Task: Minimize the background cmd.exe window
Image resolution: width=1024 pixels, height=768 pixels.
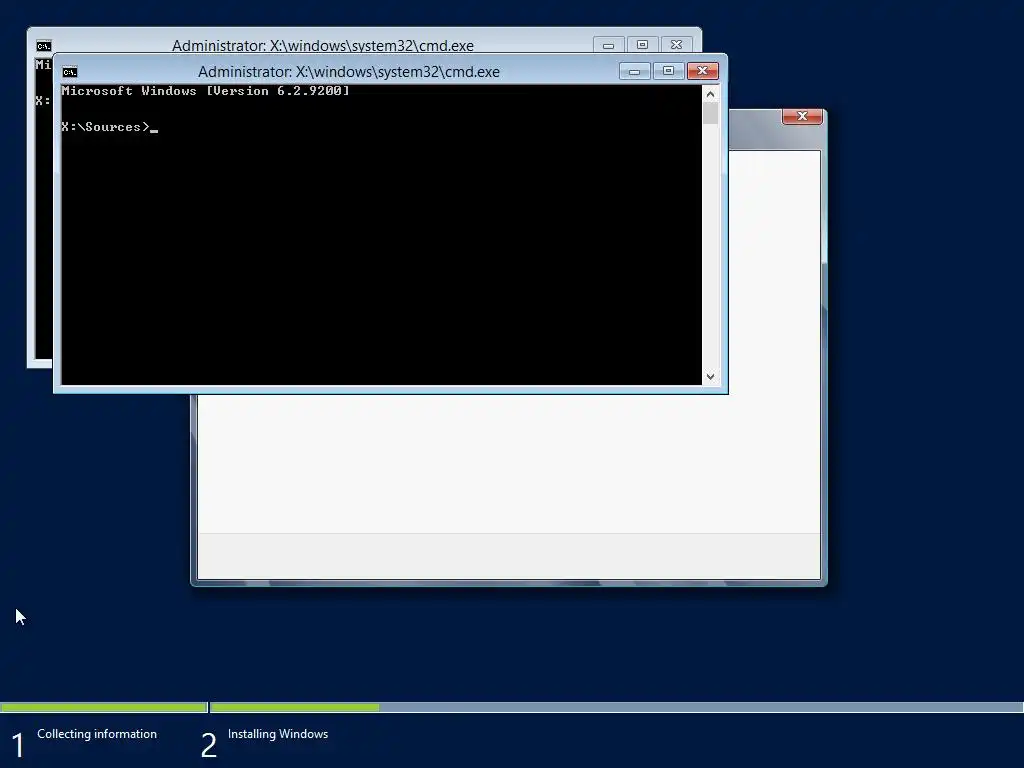Action: [609, 45]
